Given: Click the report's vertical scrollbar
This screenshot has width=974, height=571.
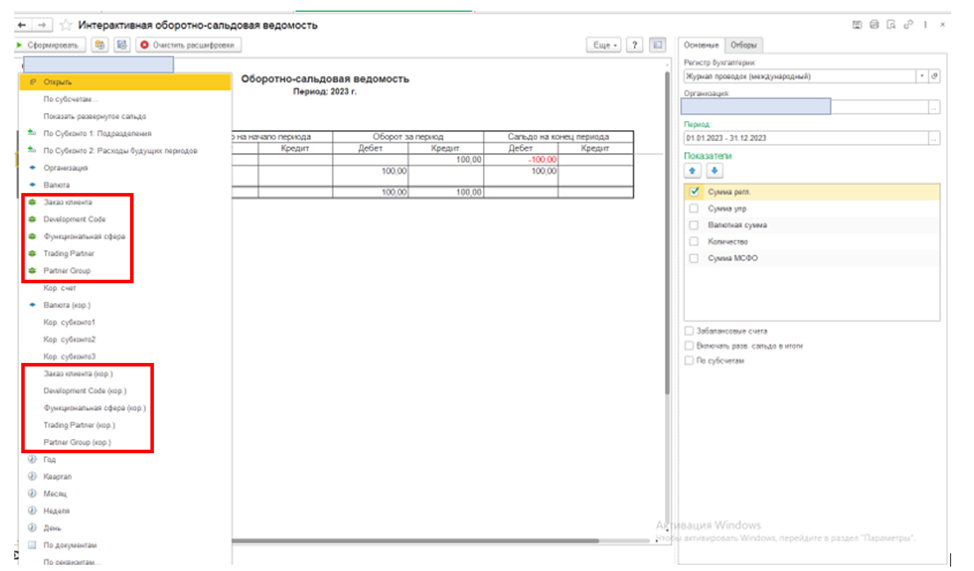Looking at the screenshot, I should pos(667,300).
